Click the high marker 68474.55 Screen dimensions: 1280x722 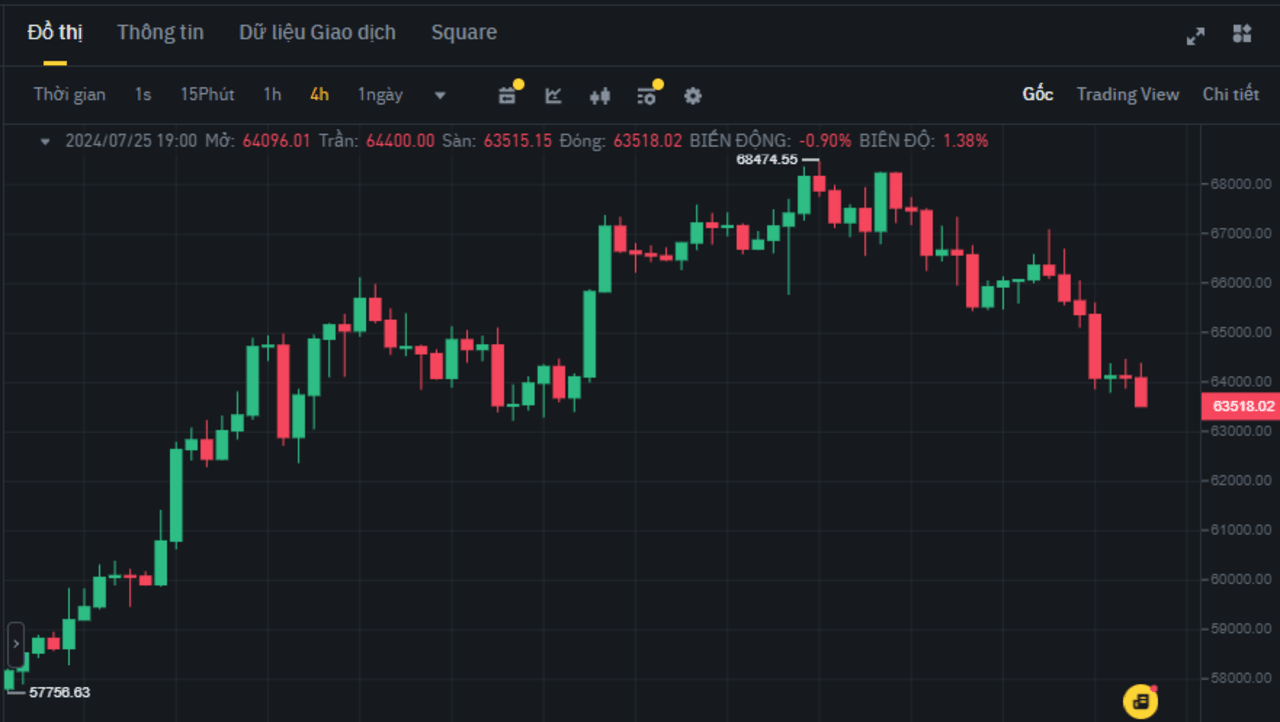[767, 159]
